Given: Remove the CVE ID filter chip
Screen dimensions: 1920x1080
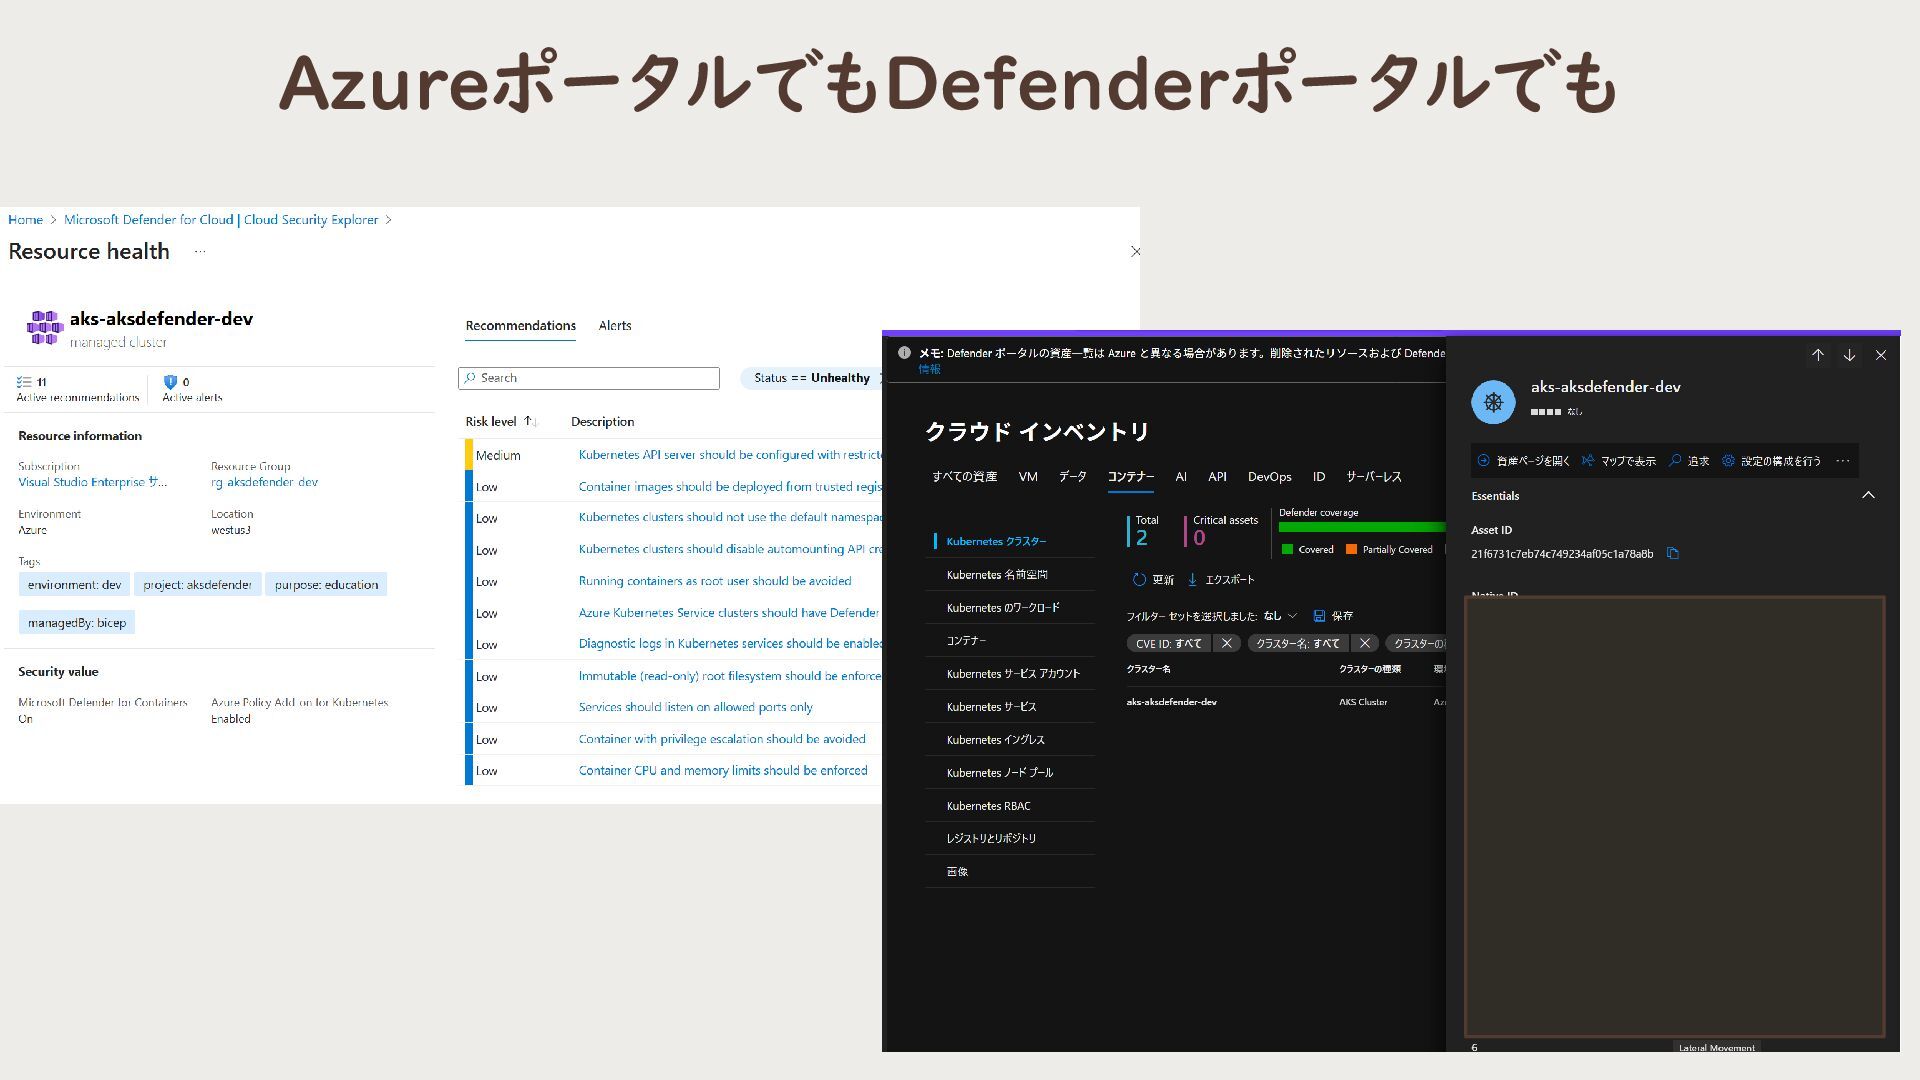Looking at the screenshot, I should [x=1226, y=643].
